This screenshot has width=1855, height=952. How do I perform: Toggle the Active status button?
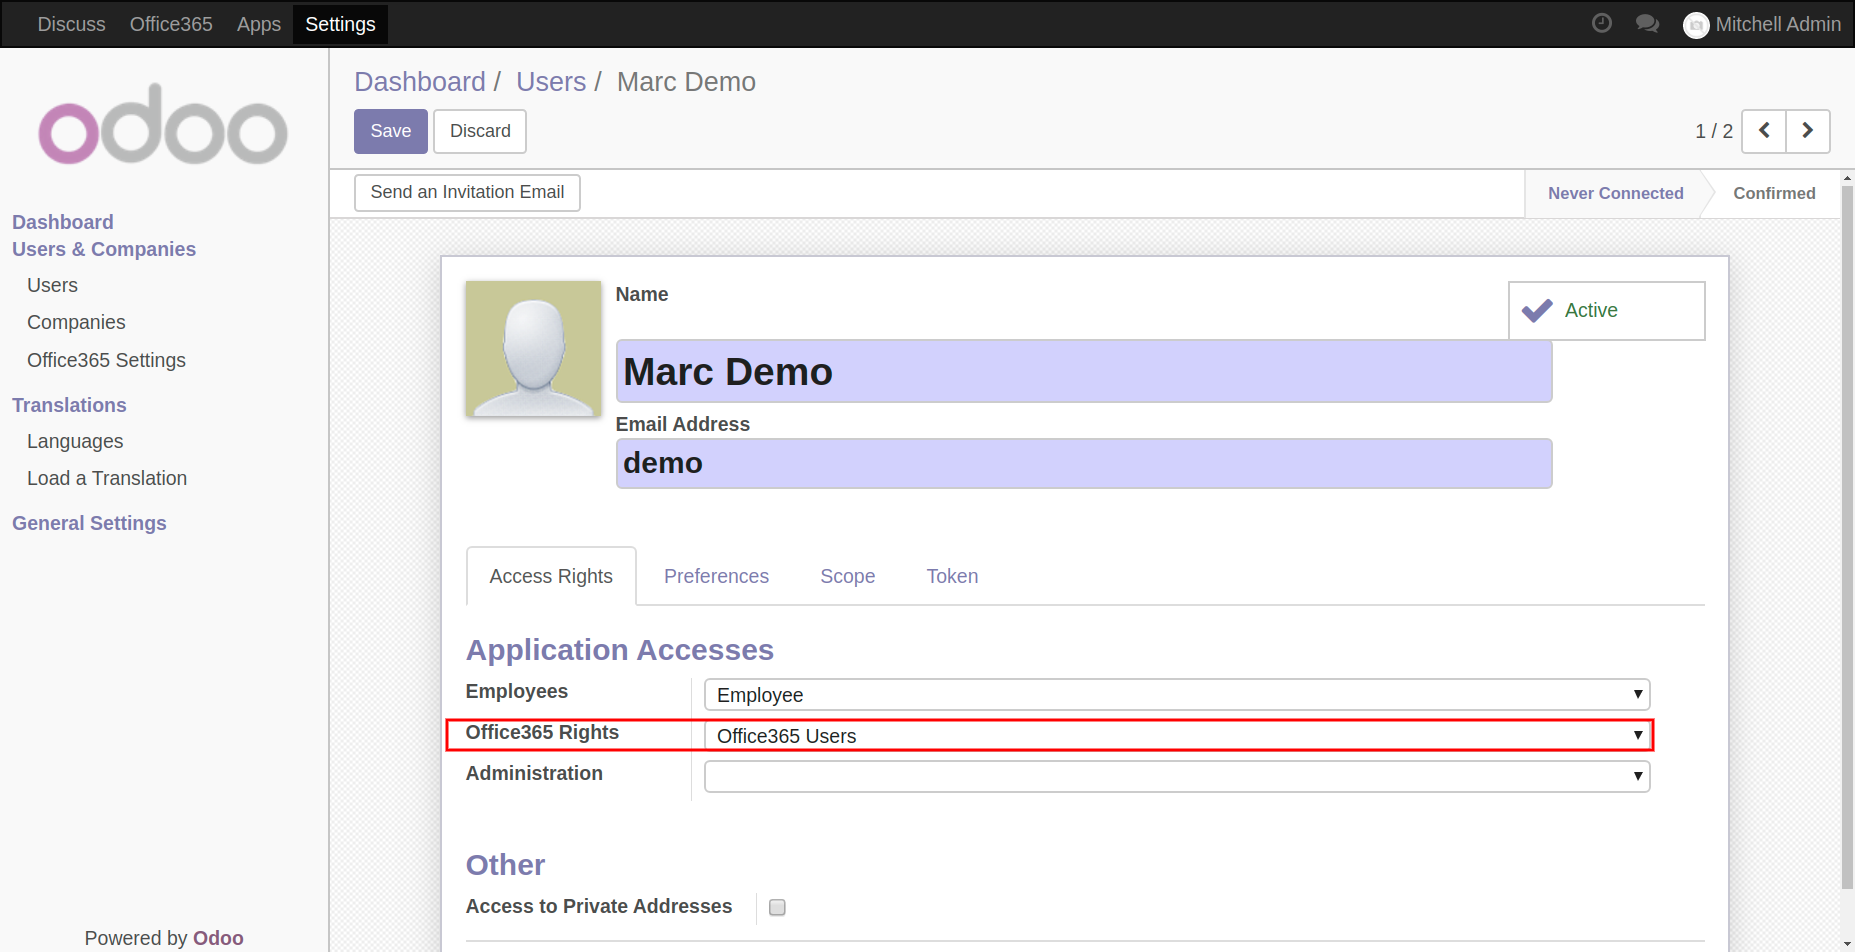coord(1606,311)
